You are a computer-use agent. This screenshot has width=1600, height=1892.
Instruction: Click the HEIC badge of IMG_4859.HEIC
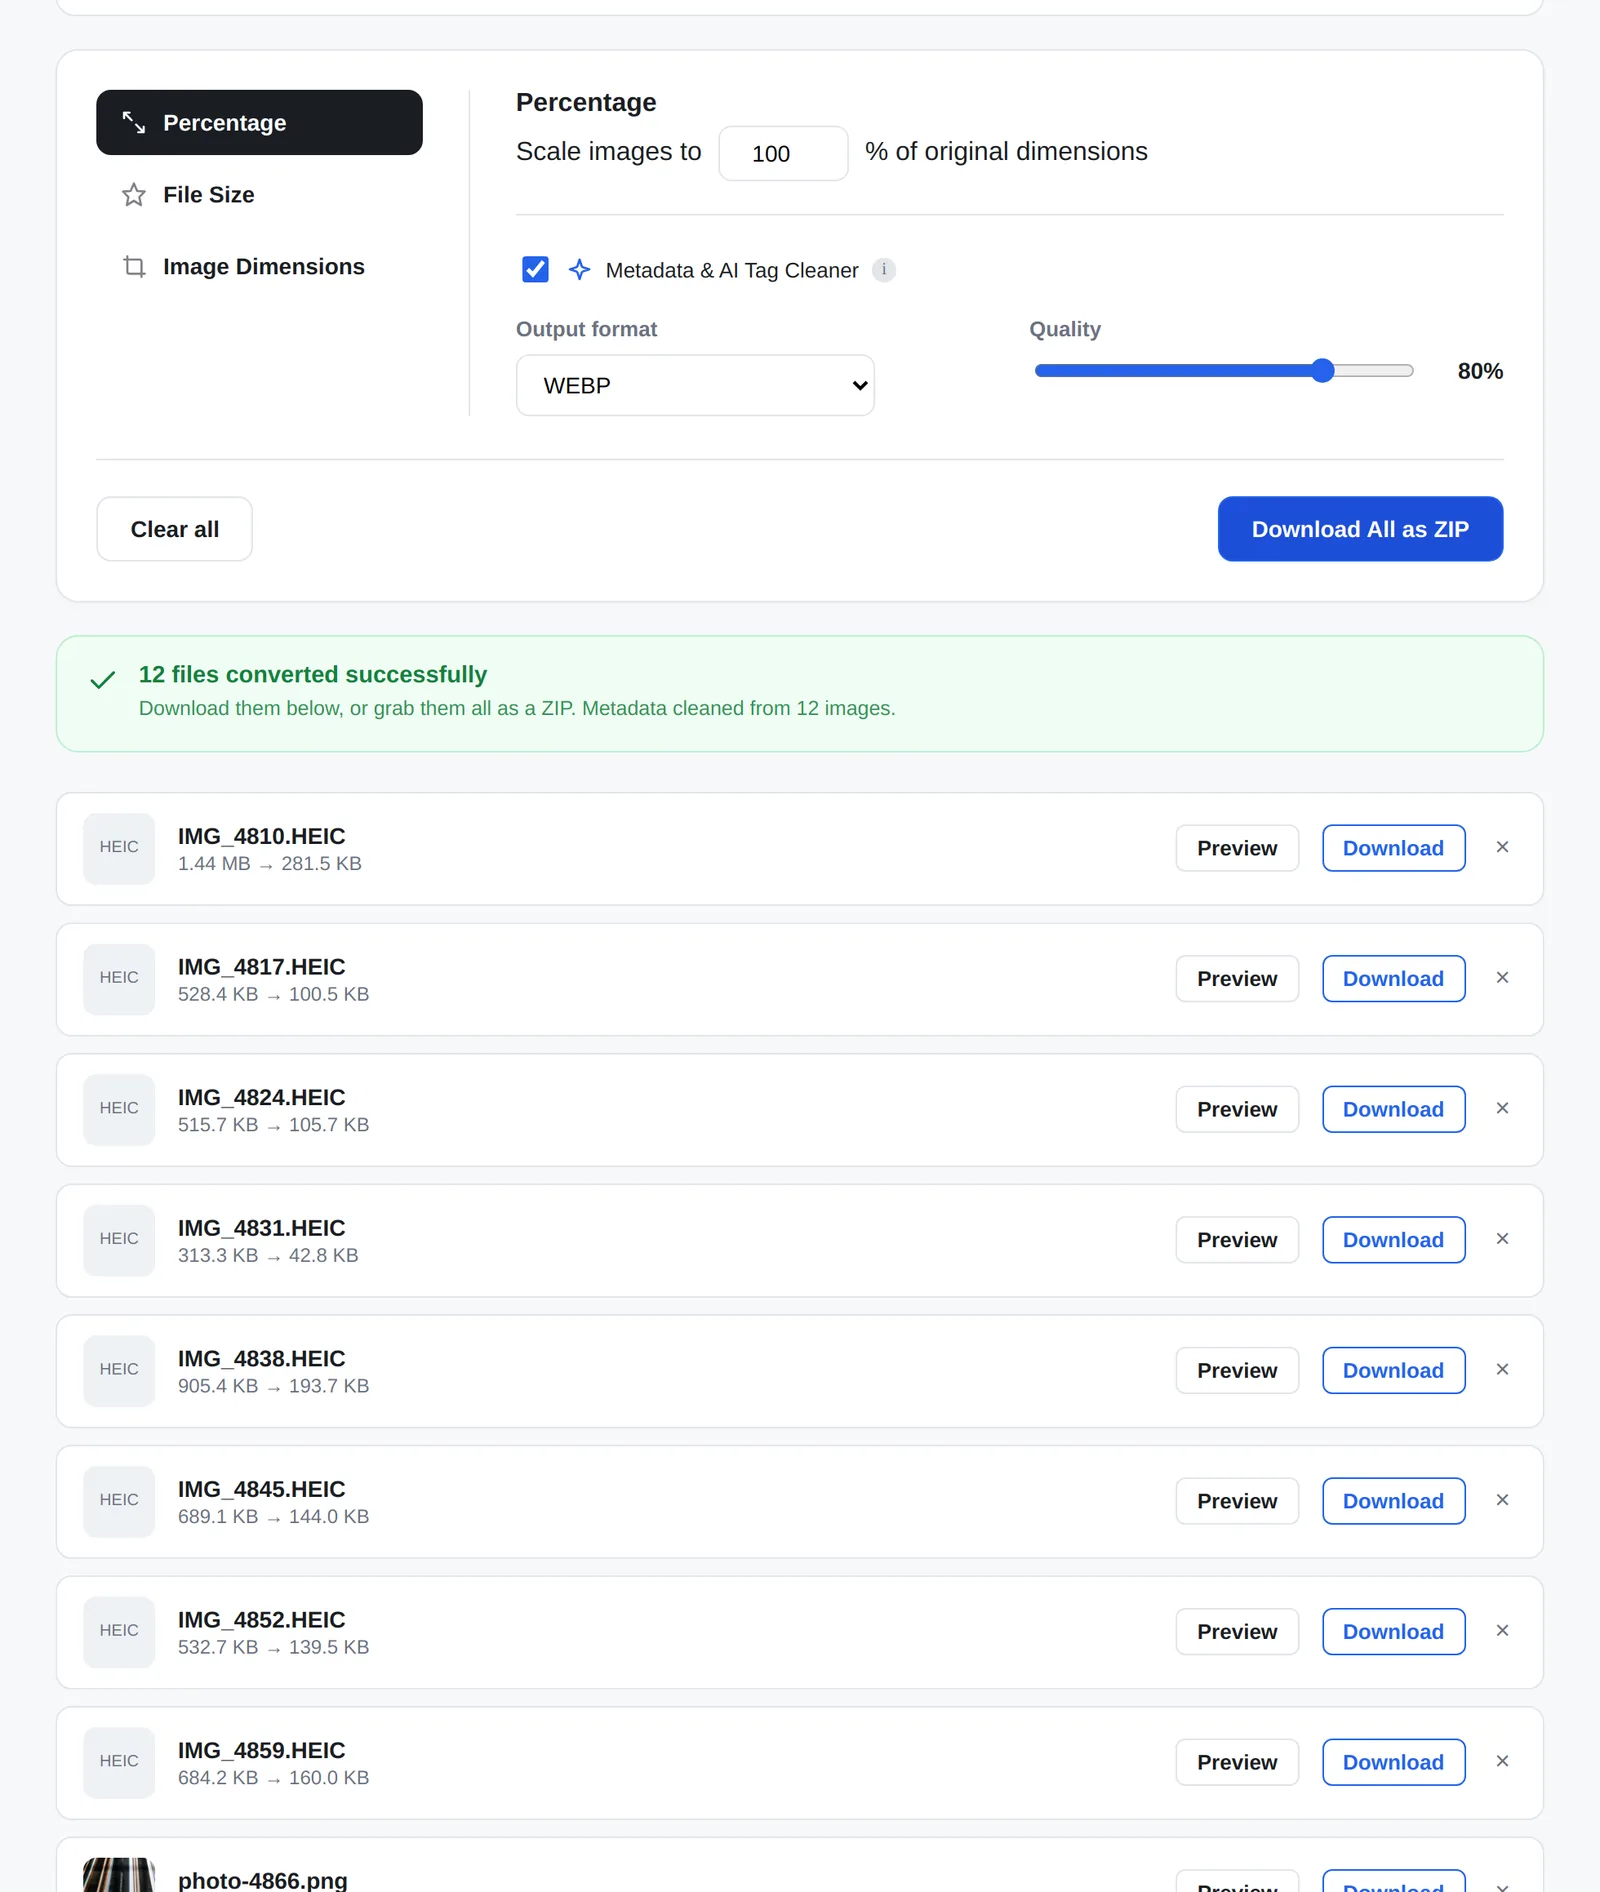pos(119,1762)
